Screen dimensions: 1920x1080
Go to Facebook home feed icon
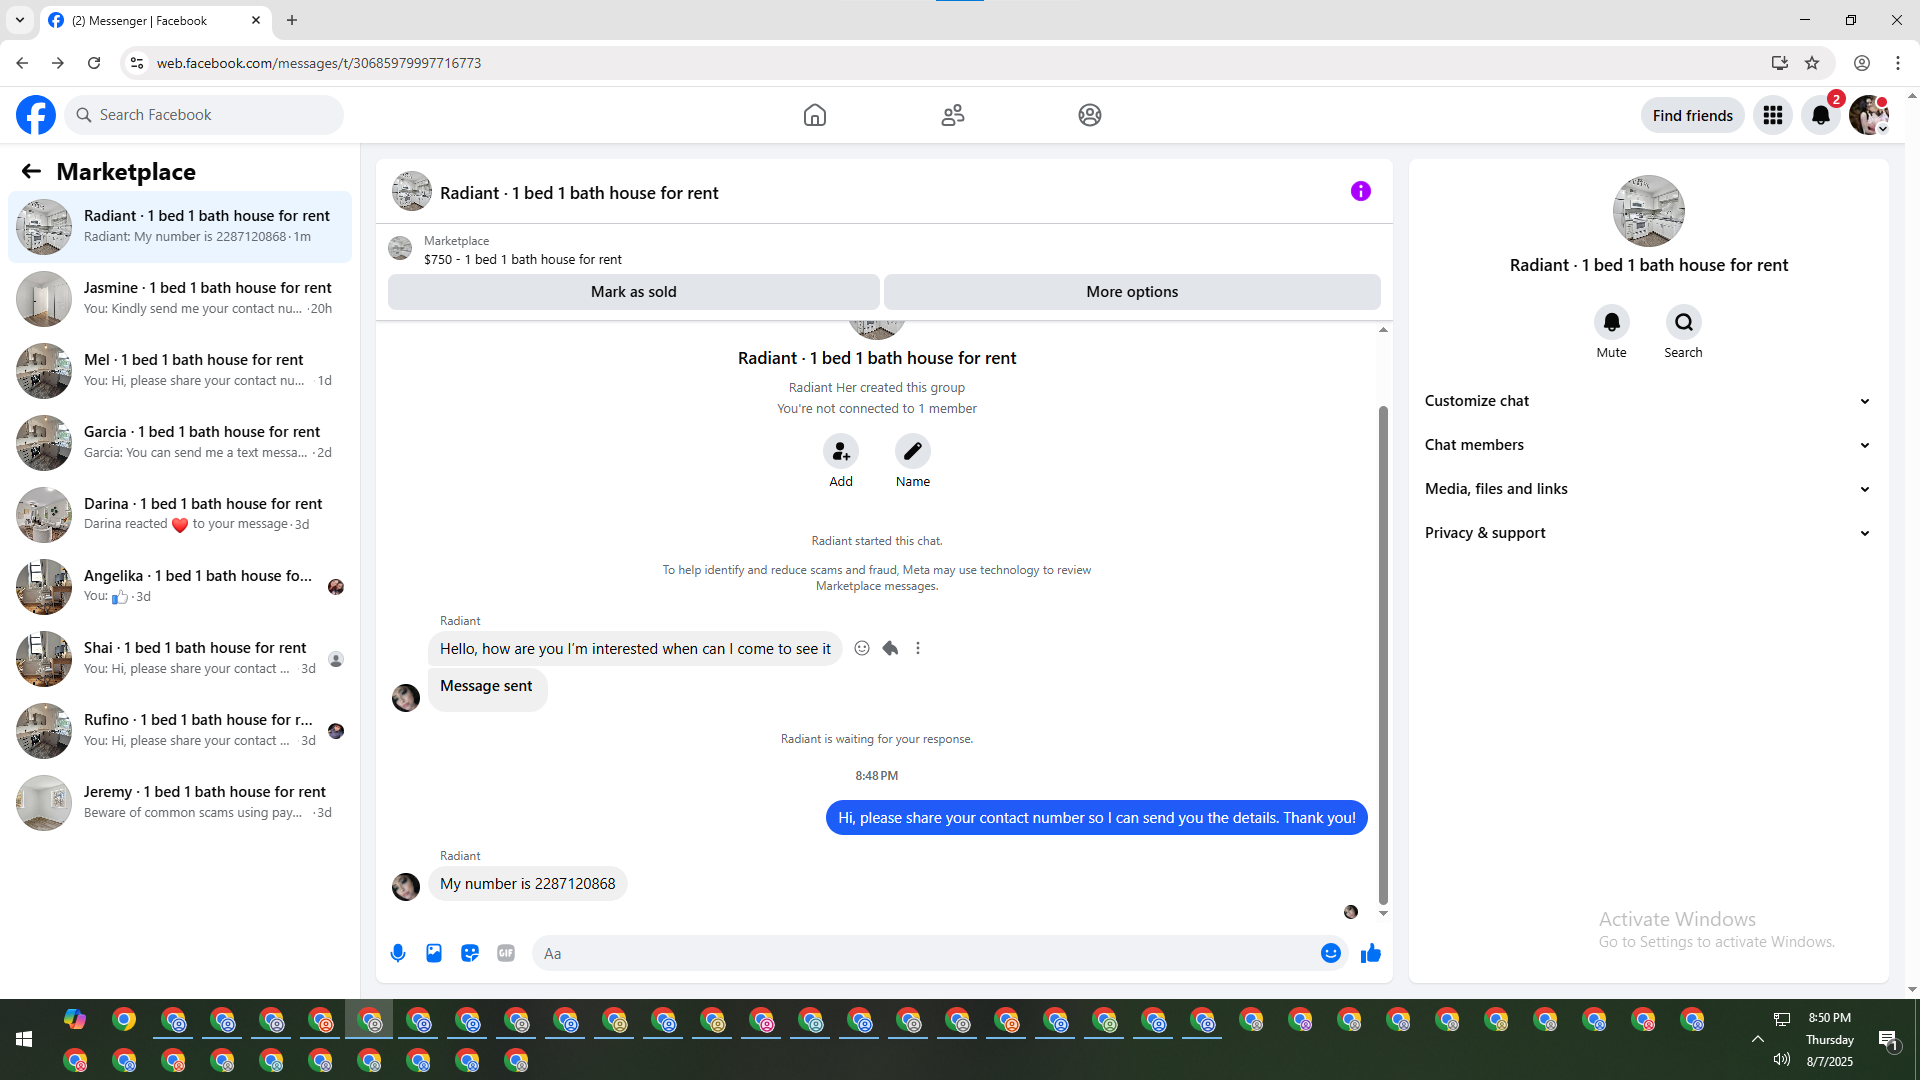coord(815,115)
